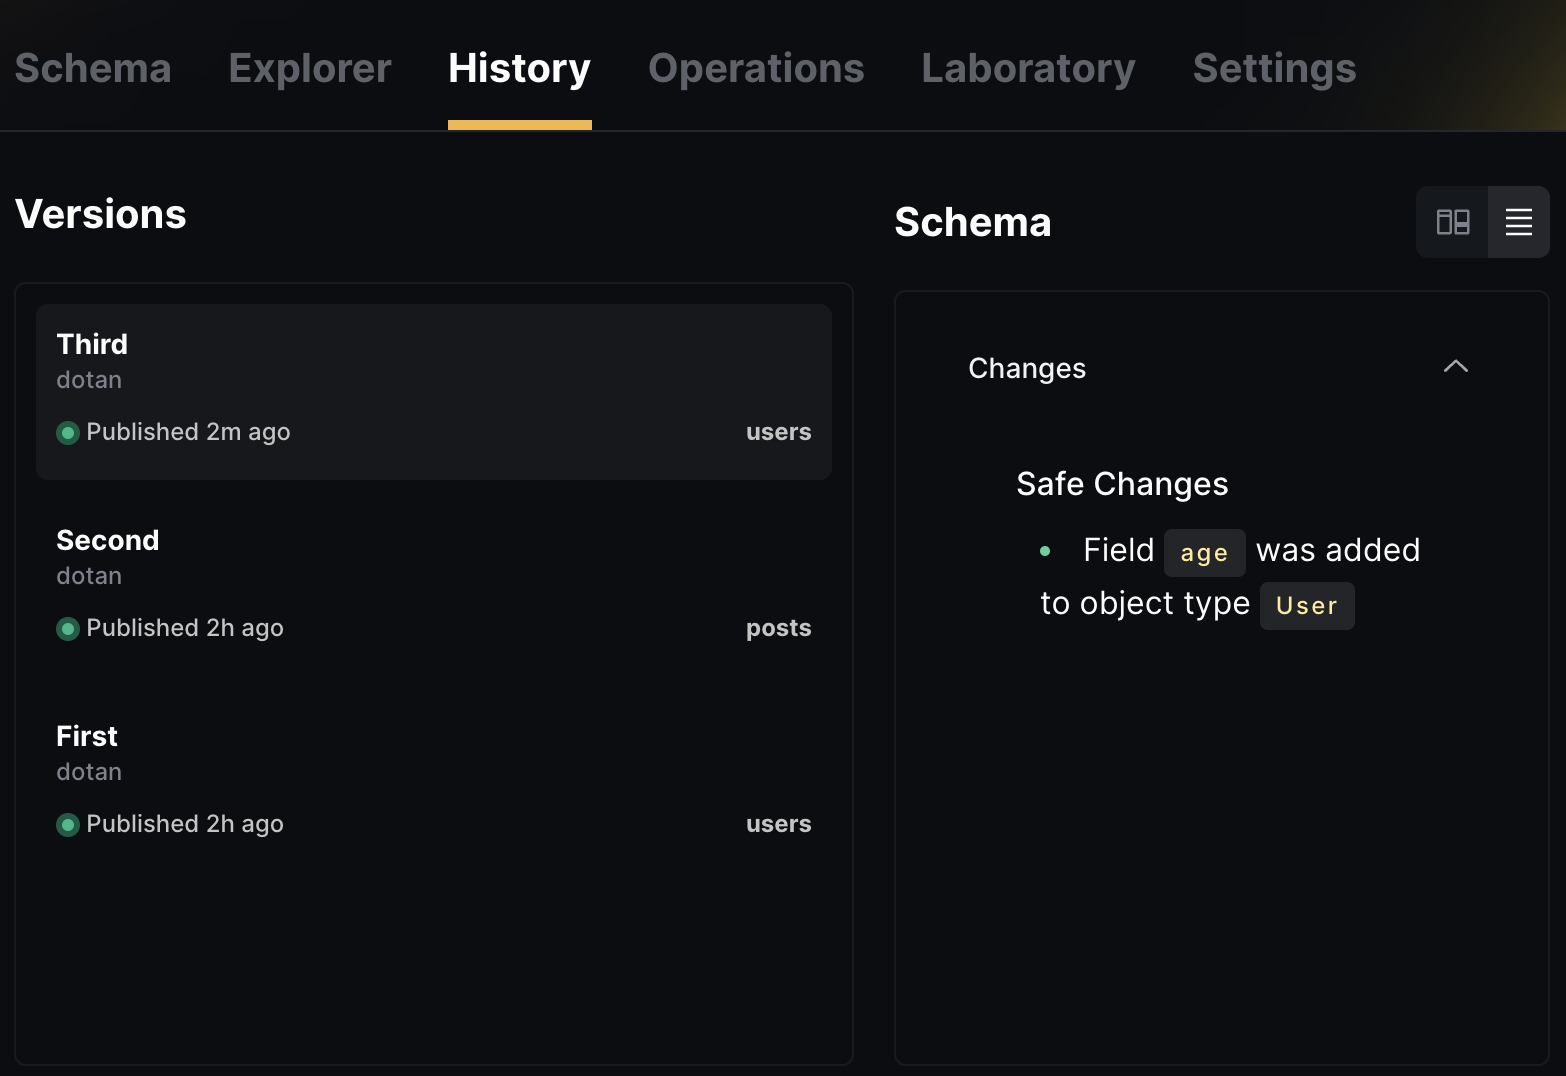Viewport: 1566px width, 1076px height.
Task: Open the Second version published by dotan
Action: point(433,585)
